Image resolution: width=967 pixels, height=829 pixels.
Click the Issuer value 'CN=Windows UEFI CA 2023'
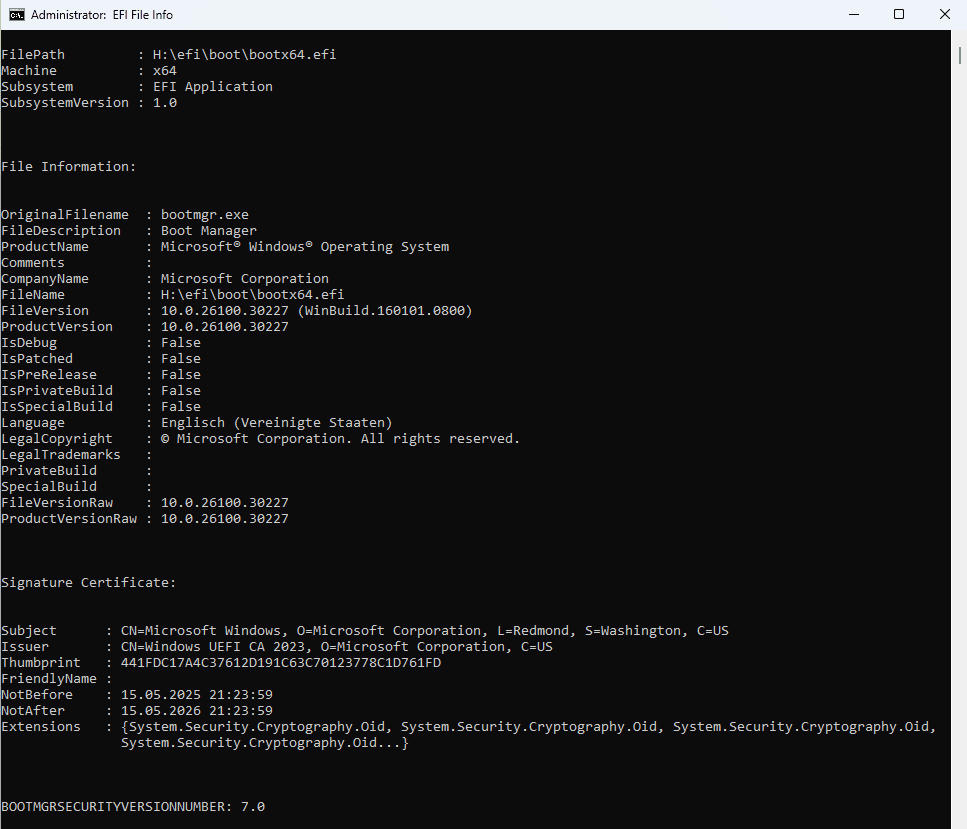click(213, 646)
